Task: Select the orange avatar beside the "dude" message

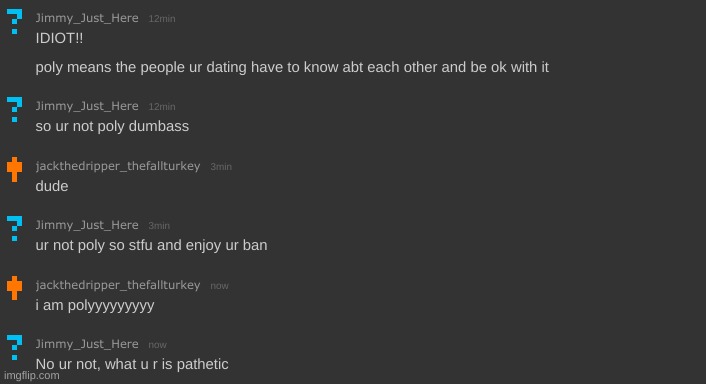Action: pos(14,170)
